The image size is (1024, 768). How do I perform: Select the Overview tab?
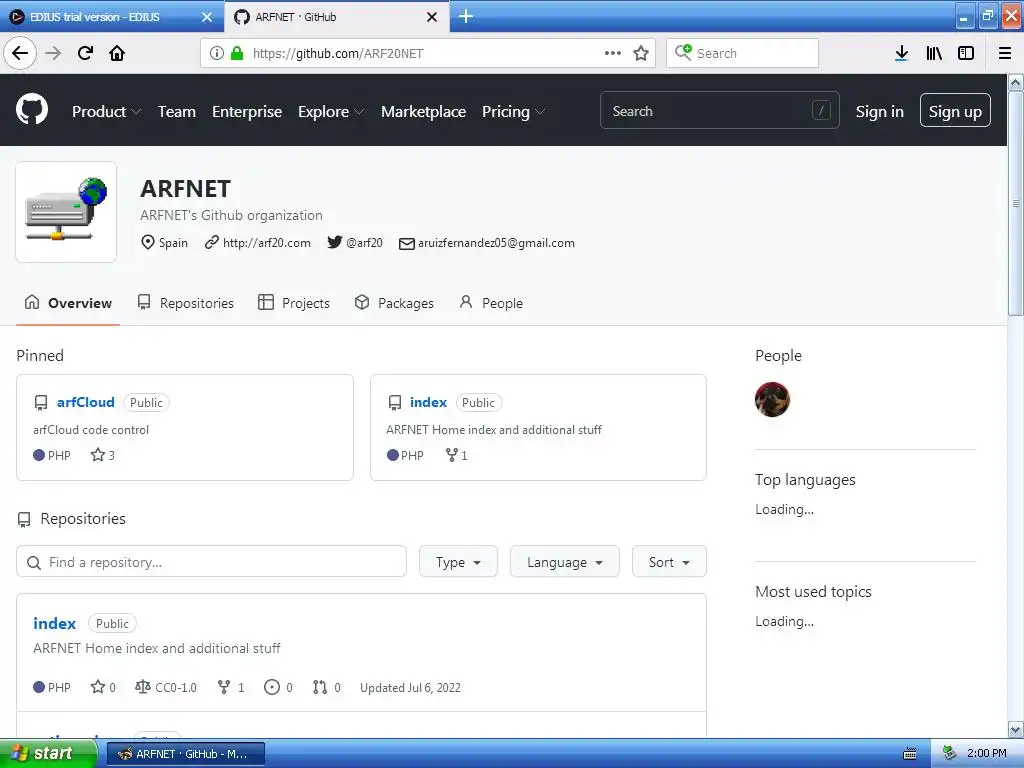point(68,303)
